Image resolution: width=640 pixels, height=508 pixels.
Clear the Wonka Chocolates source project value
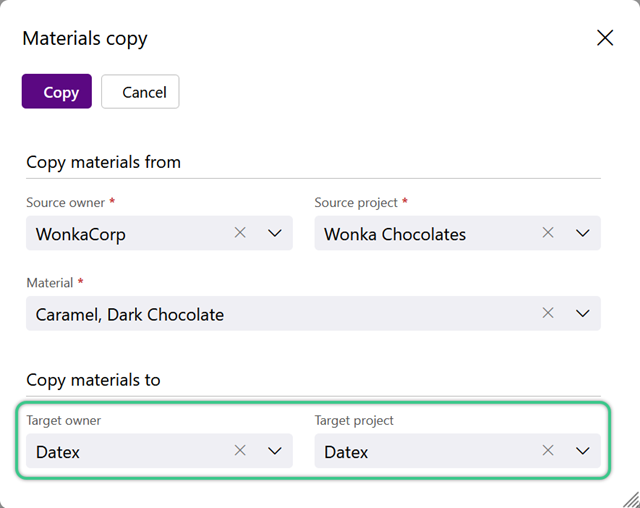(x=548, y=233)
